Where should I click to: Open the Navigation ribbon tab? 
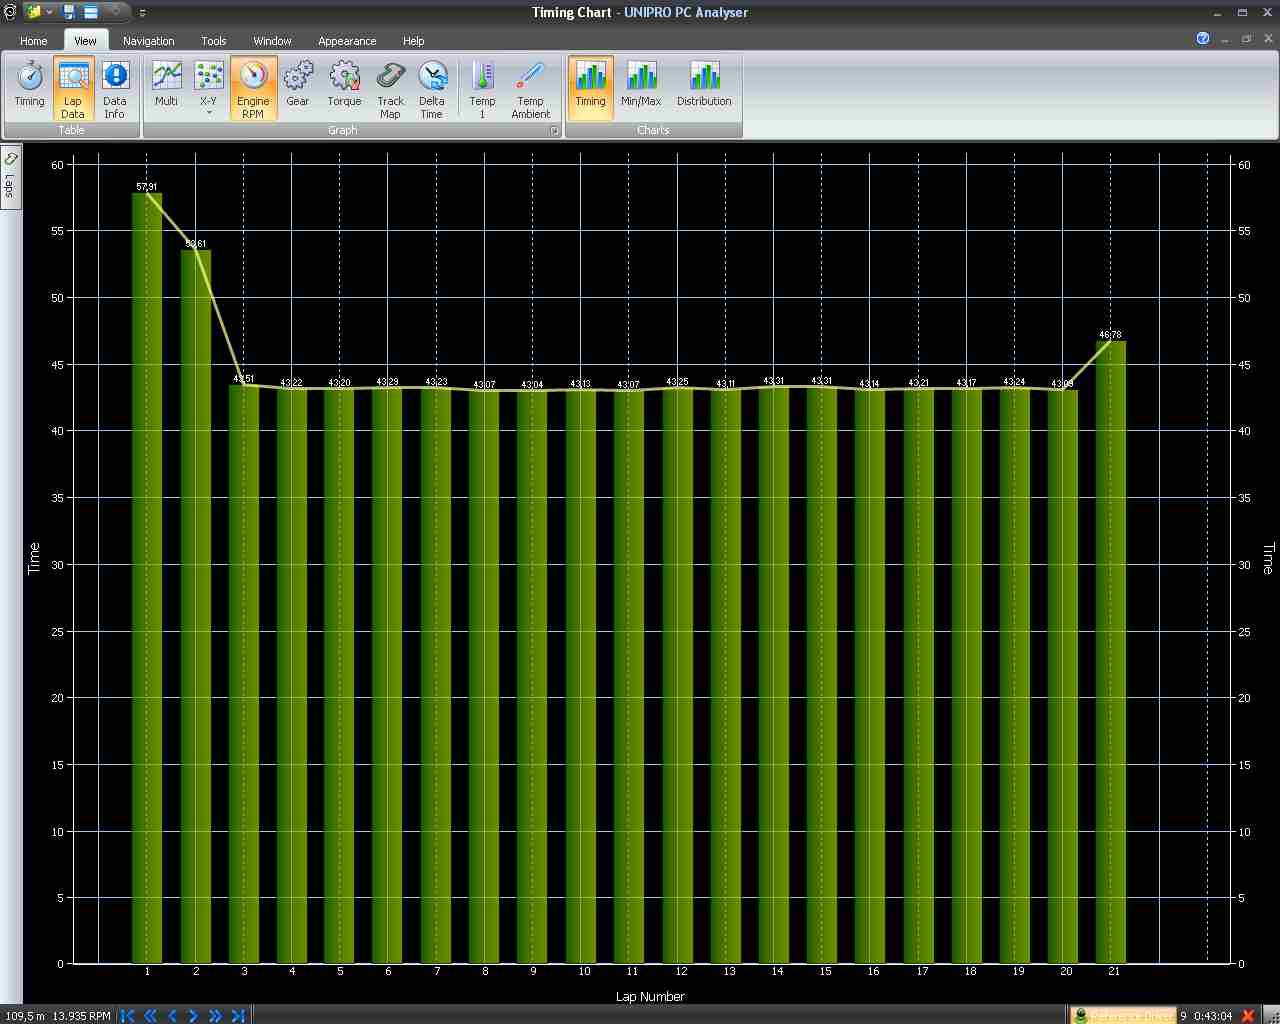[149, 41]
